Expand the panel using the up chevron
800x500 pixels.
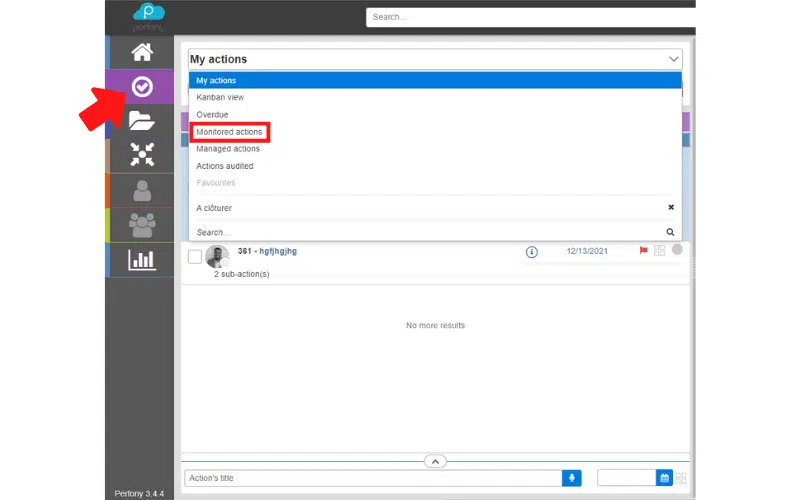point(434,461)
